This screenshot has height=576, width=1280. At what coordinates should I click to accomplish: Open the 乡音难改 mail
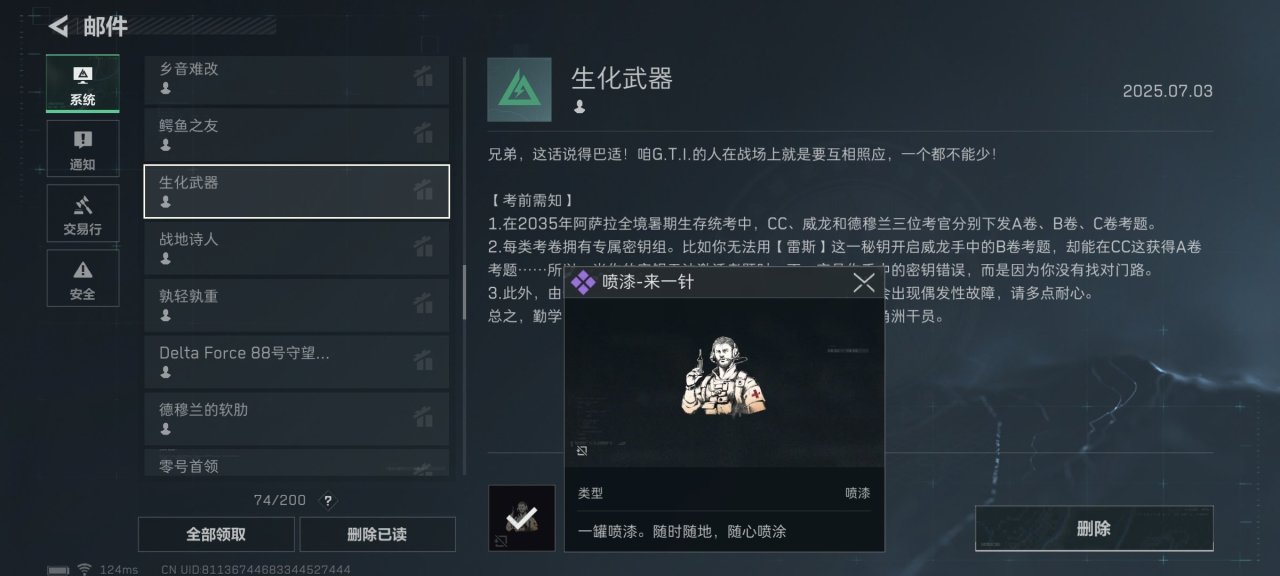click(297, 78)
